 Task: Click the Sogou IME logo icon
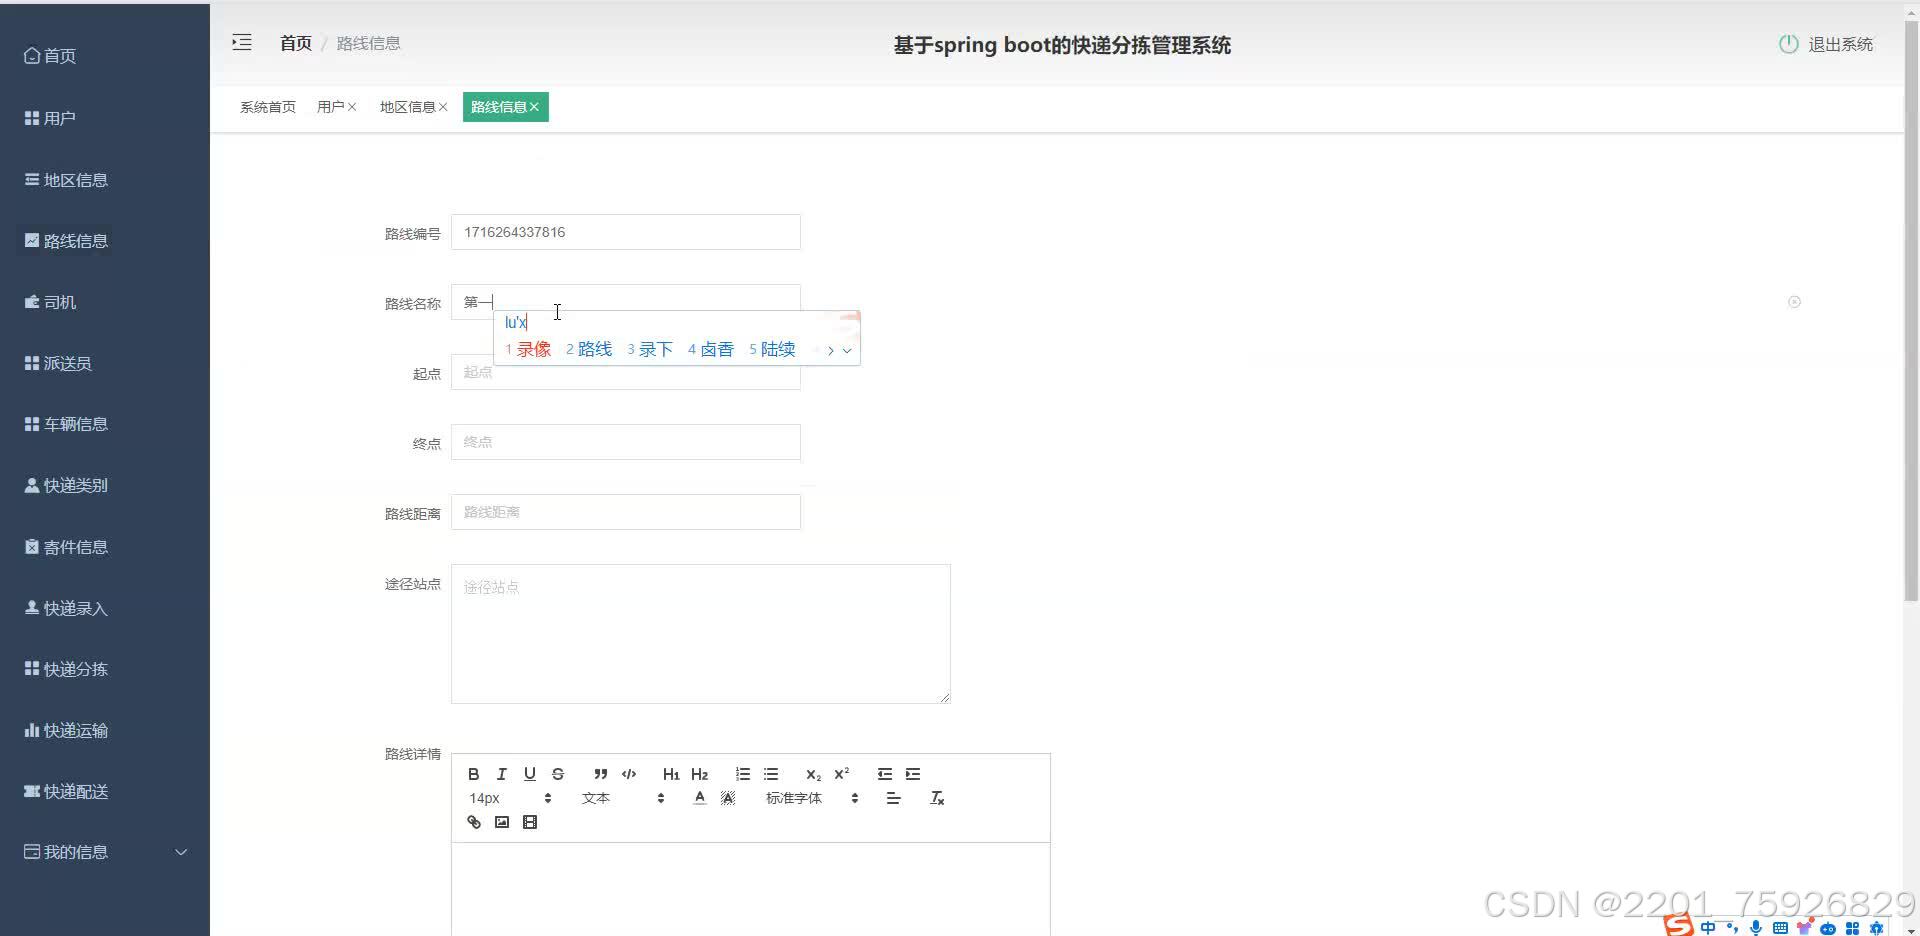click(x=1679, y=926)
